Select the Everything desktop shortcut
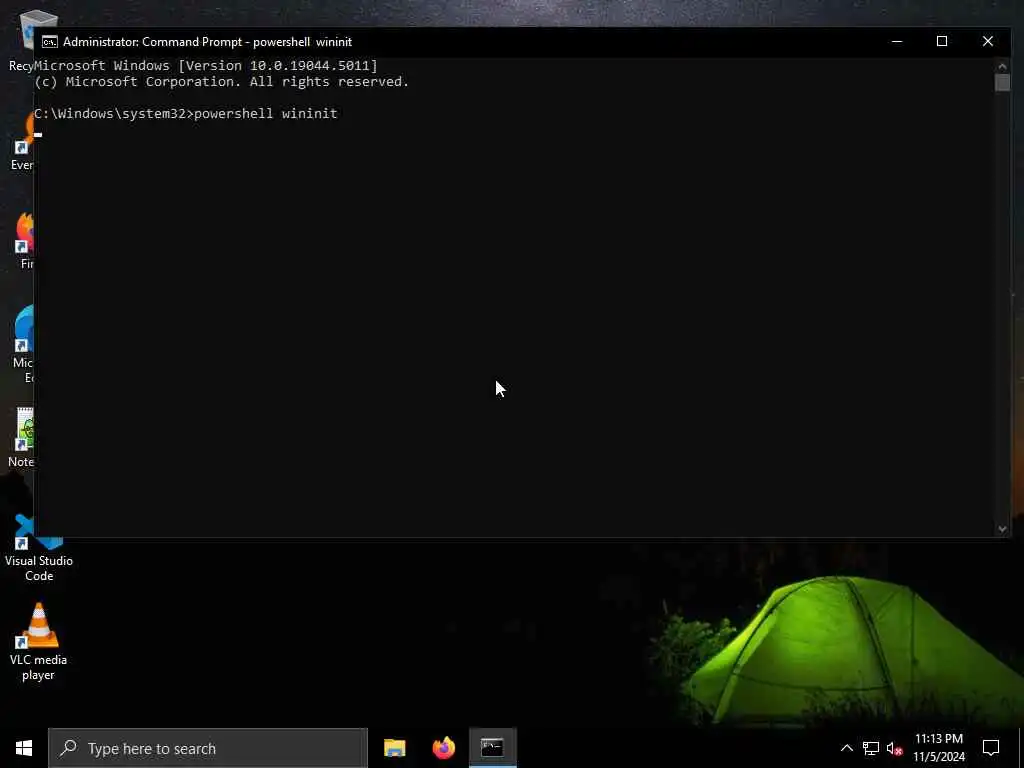 [x=22, y=140]
